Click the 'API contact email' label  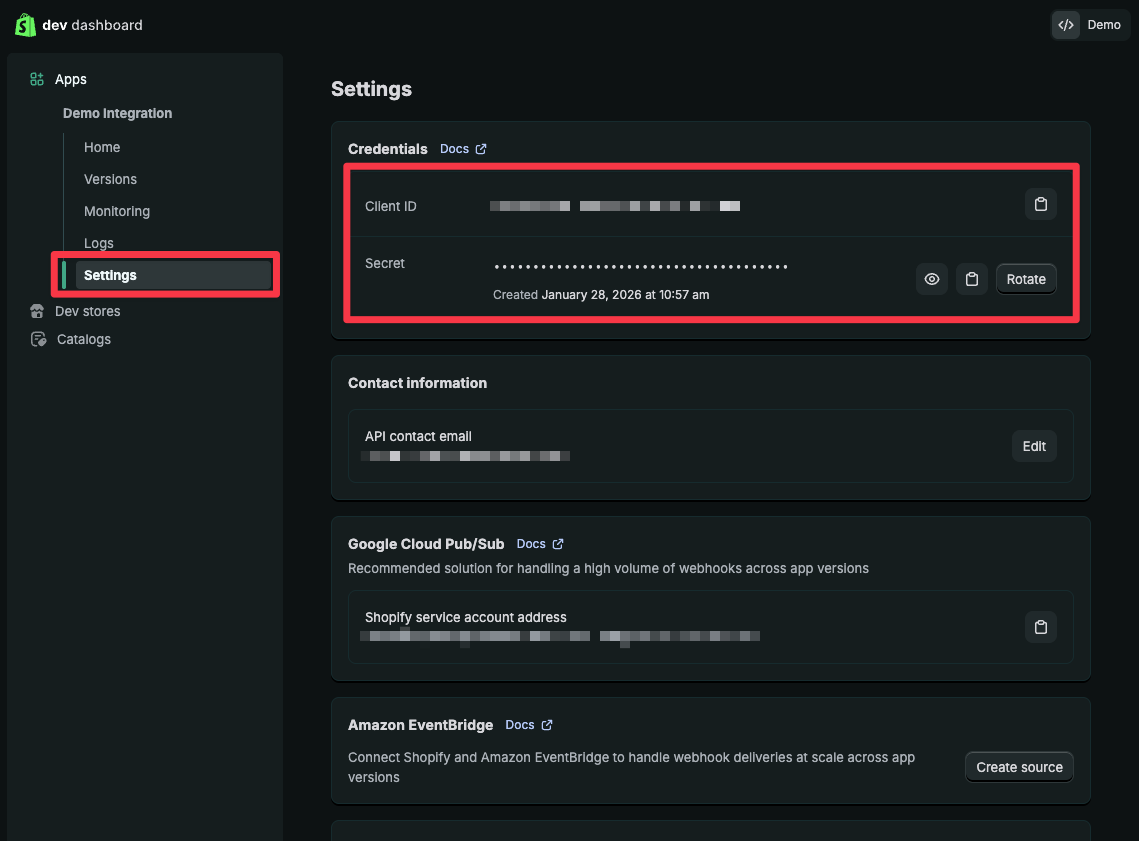(x=418, y=436)
